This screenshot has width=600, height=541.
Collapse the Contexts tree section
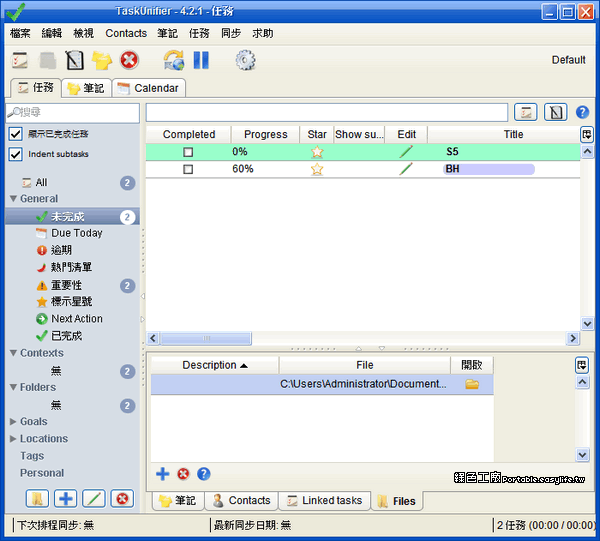tap(13, 353)
